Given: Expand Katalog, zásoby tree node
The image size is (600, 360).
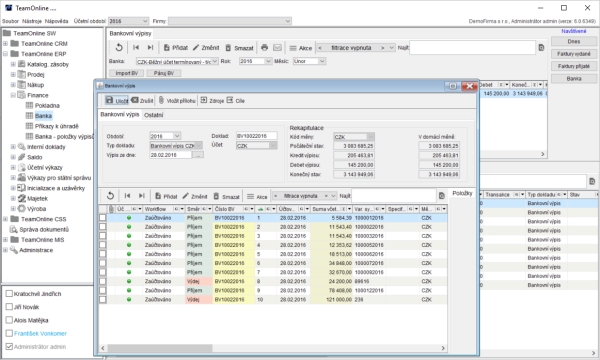Looking at the screenshot, I should tap(13, 64).
